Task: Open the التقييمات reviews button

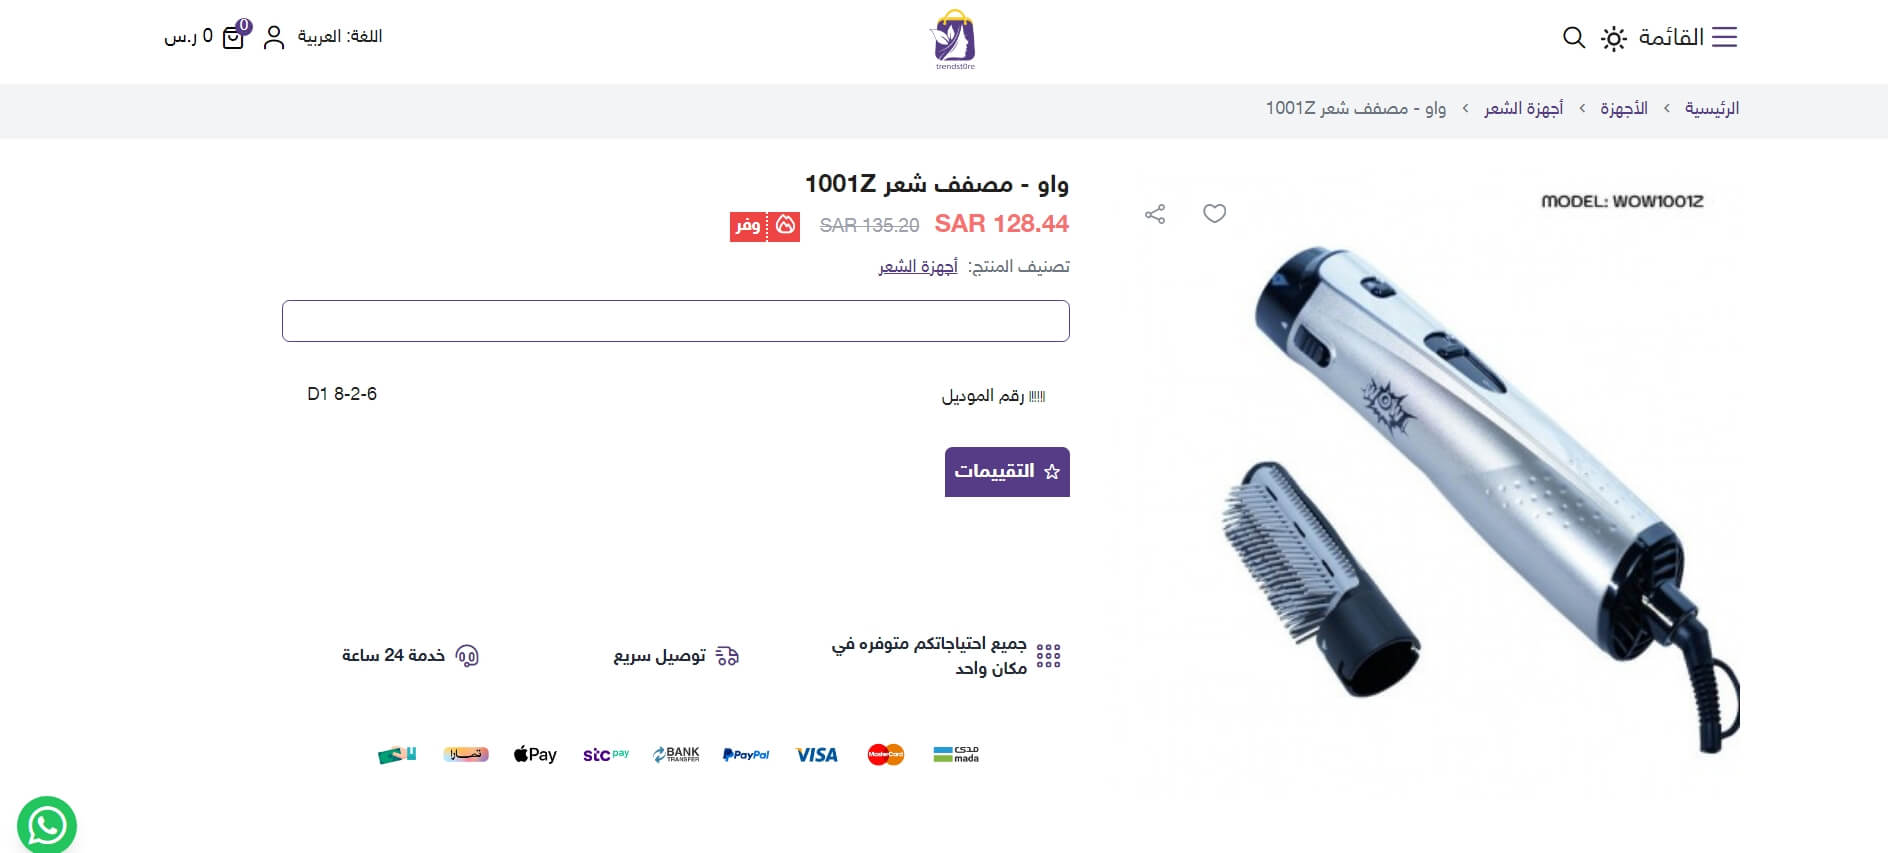Action: pos(1007,472)
